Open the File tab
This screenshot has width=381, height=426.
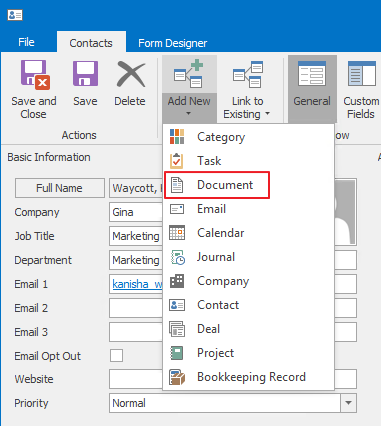(26, 42)
